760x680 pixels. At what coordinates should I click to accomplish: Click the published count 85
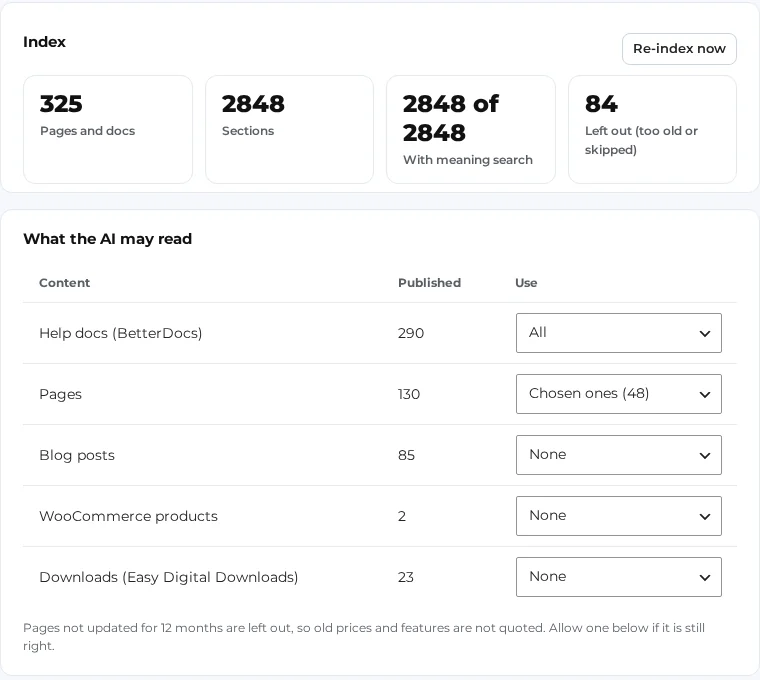click(407, 456)
